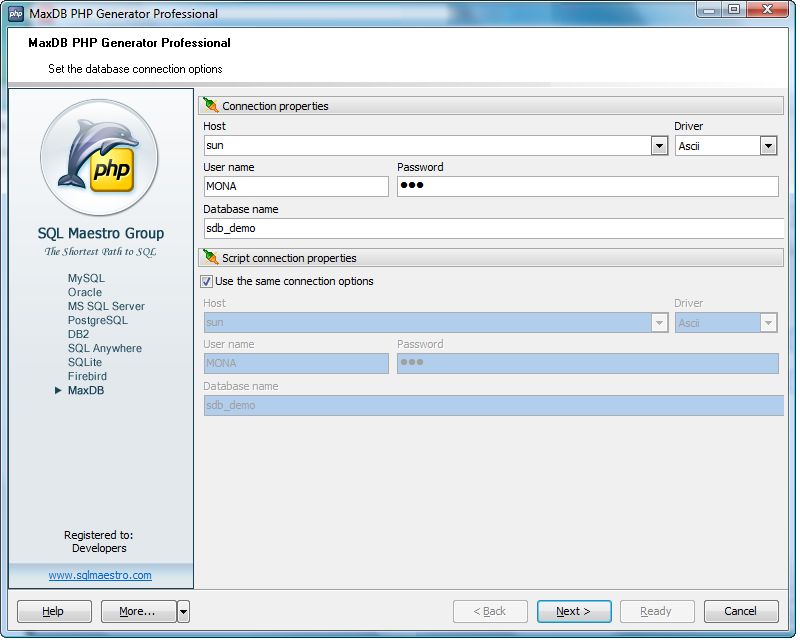This screenshot has width=800, height=642.
Task: Click the Password field in Connection properties
Action: 589,187
